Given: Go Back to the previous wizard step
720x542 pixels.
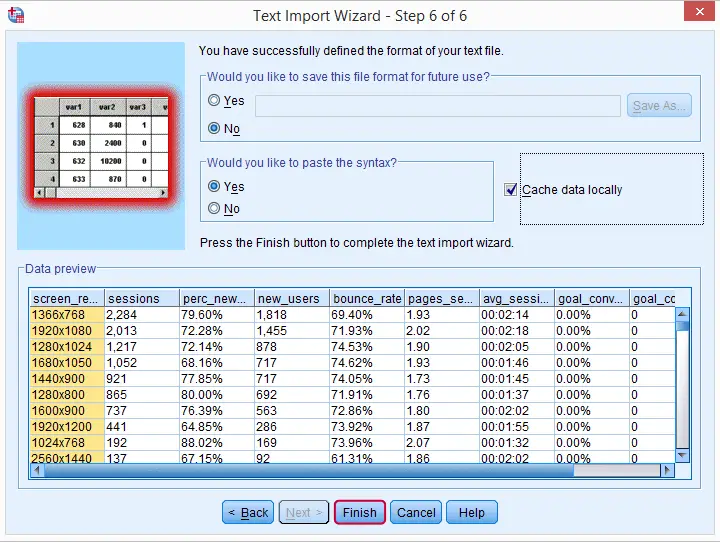Looking at the screenshot, I should click(248, 512).
